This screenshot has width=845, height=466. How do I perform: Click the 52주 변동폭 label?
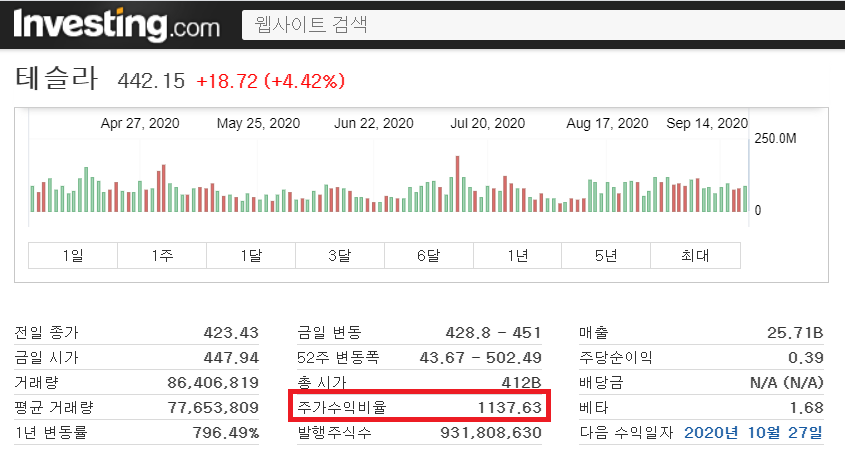(x=338, y=357)
